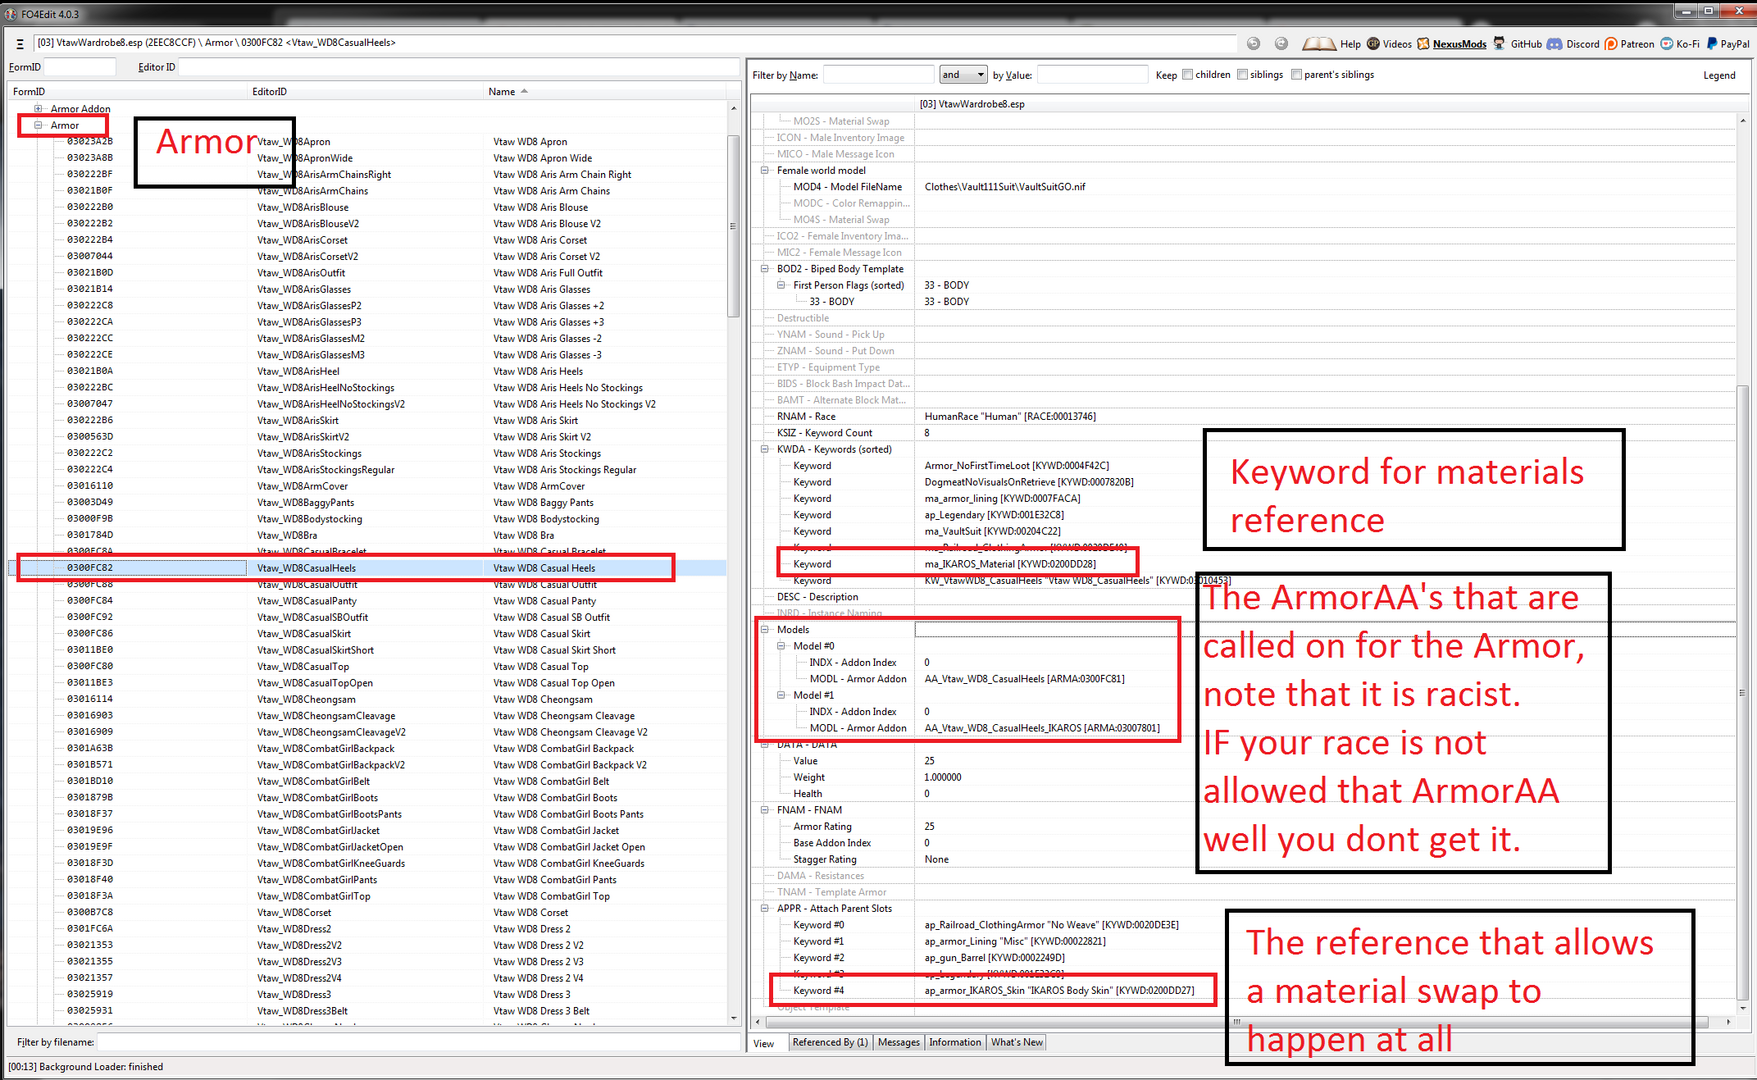Click the Armor_NoFirstTimeLoot keyword value
Viewport: 1757px width, 1080px height.
click(x=1016, y=466)
